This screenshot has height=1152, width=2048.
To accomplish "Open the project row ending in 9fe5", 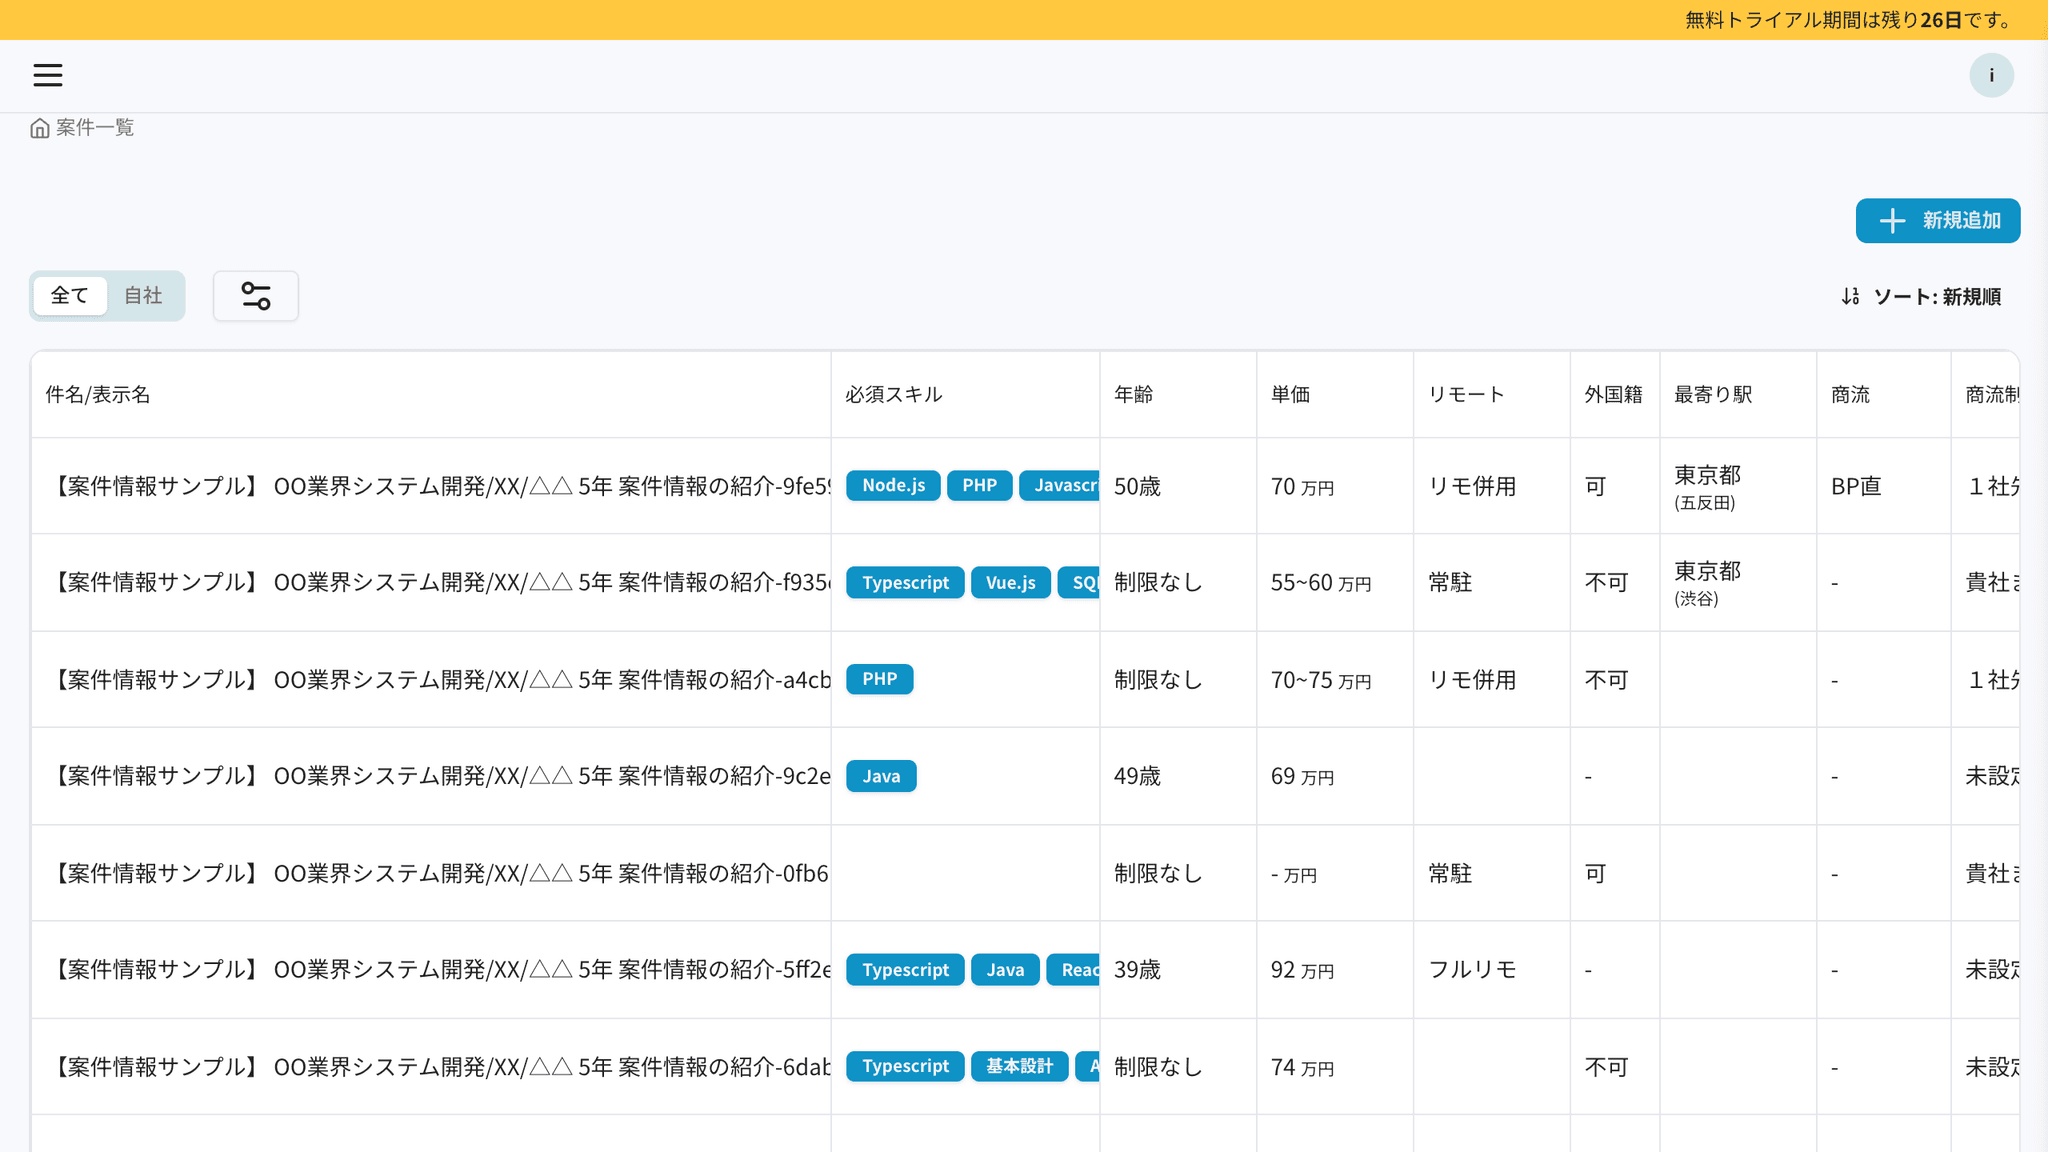I will tap(440, 487).
